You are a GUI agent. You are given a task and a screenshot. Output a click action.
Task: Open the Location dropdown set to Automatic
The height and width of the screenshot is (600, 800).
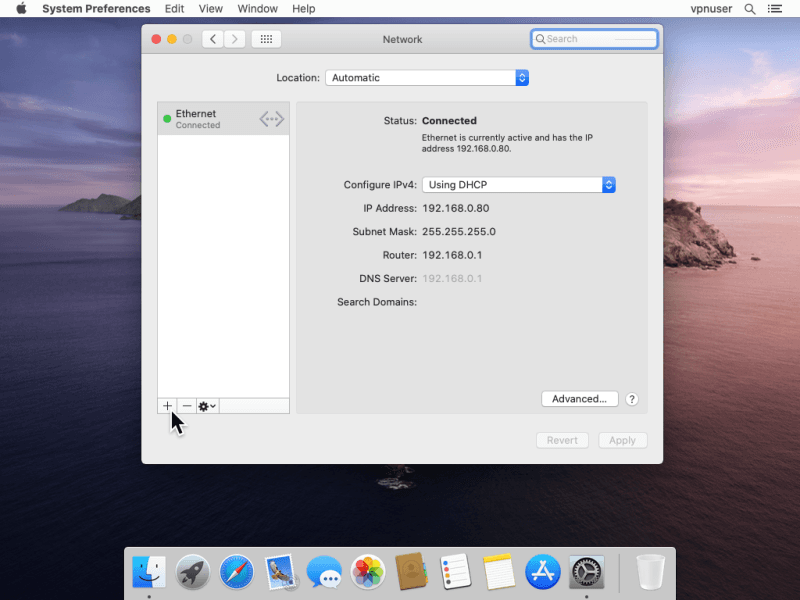427,78
